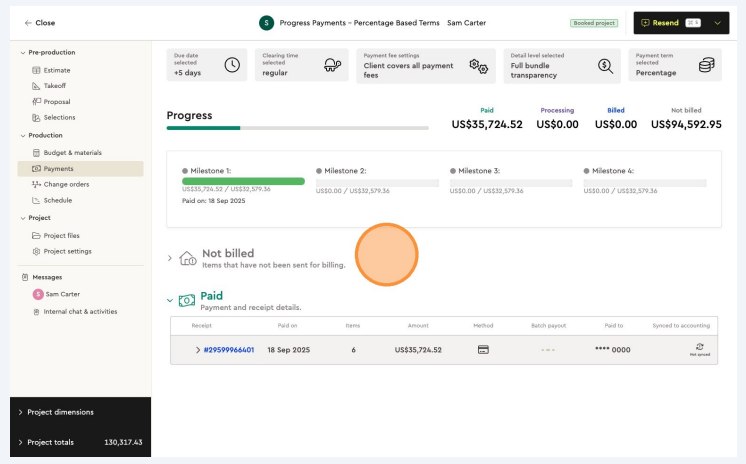Click the Payment term coins icon
The image size is (746, 464).
706,66
